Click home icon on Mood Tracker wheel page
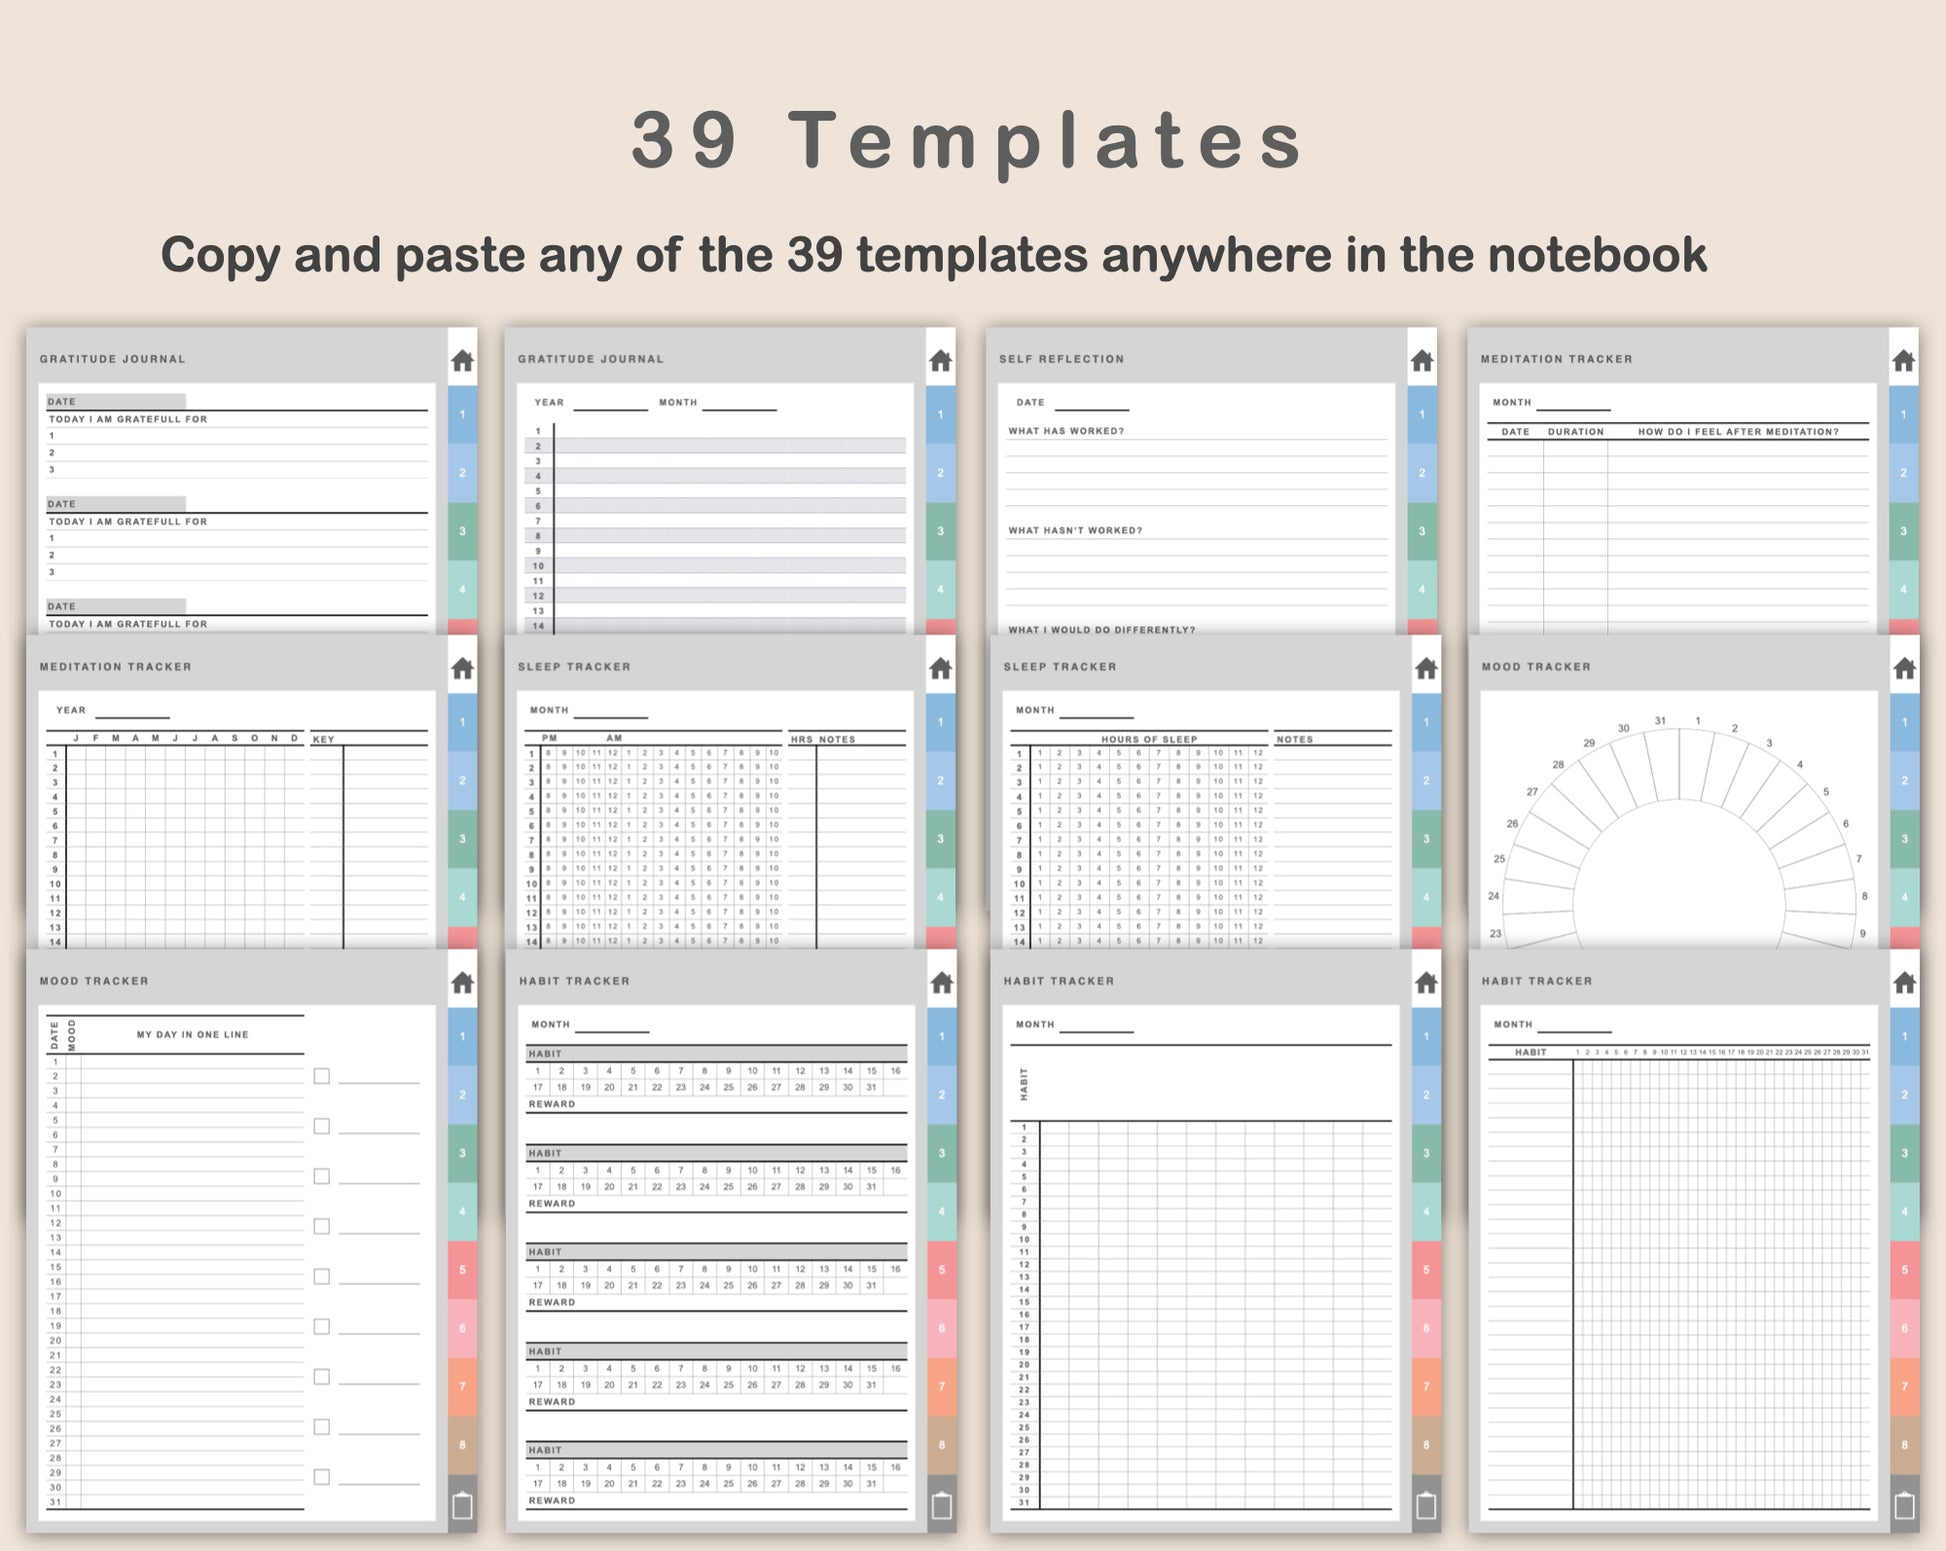 (x=1904, y=668)
